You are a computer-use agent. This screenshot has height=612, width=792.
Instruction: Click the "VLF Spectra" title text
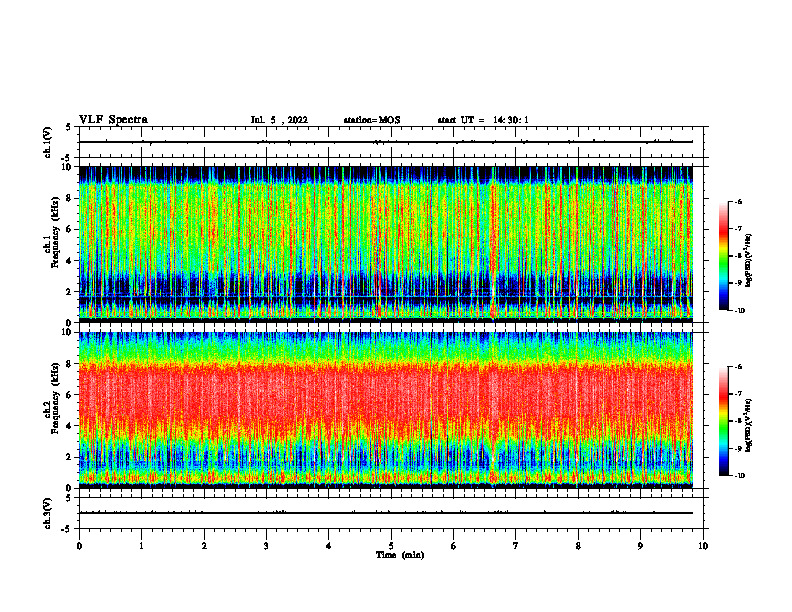[x=113, y=120]
